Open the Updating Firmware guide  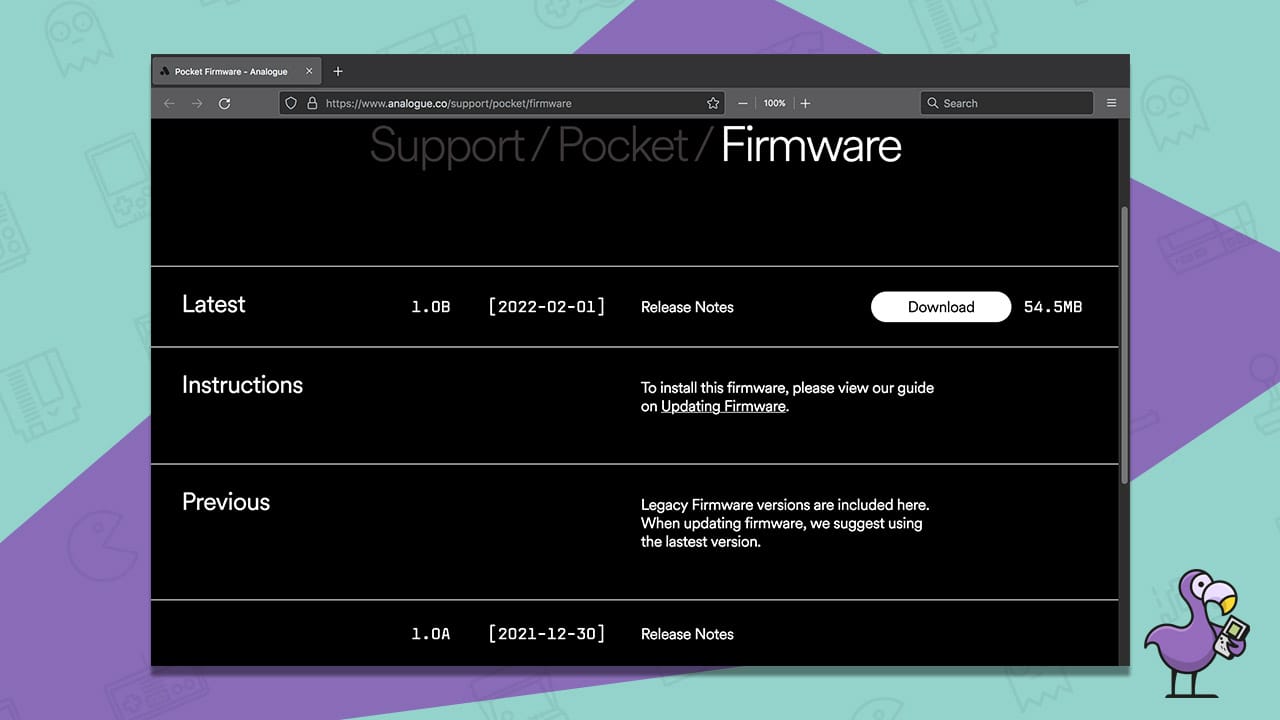722,406
